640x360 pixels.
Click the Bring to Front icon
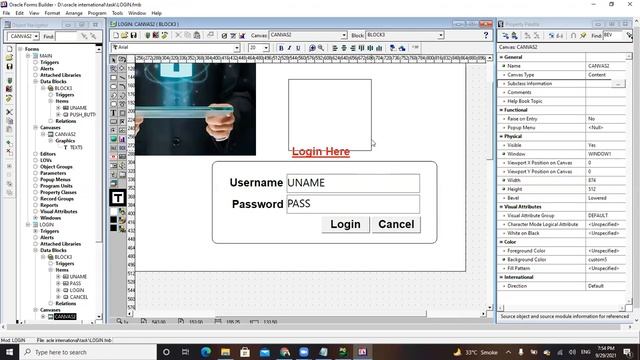[x=393, y=48]
